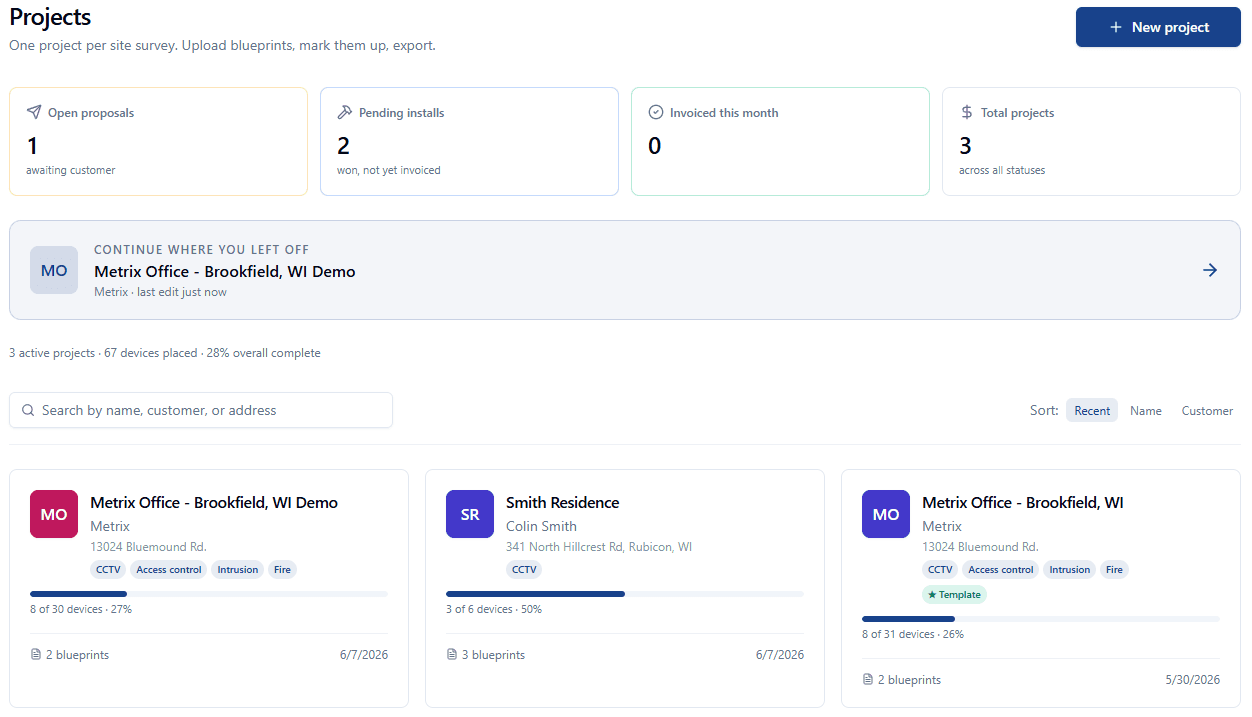The height and width of the screenshot is (717, 1252).
Task: Open the Open proposals stat card
Action: [x=158, y=141]
